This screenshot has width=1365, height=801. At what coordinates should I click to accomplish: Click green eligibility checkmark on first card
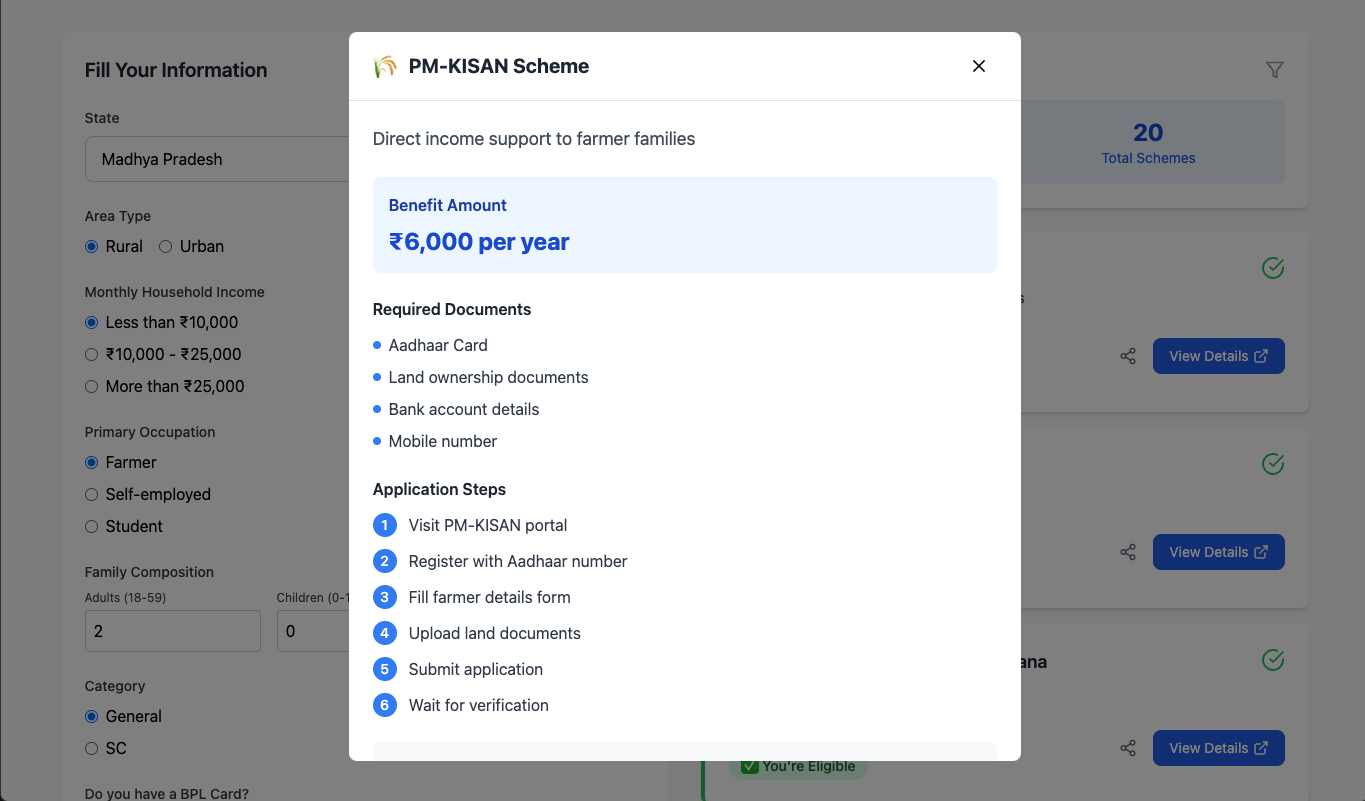pyautogui.click(x=1272, y=268)
